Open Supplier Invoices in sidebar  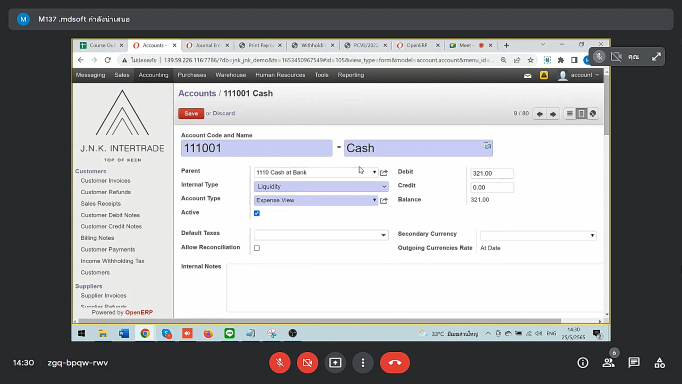(104, 296)
